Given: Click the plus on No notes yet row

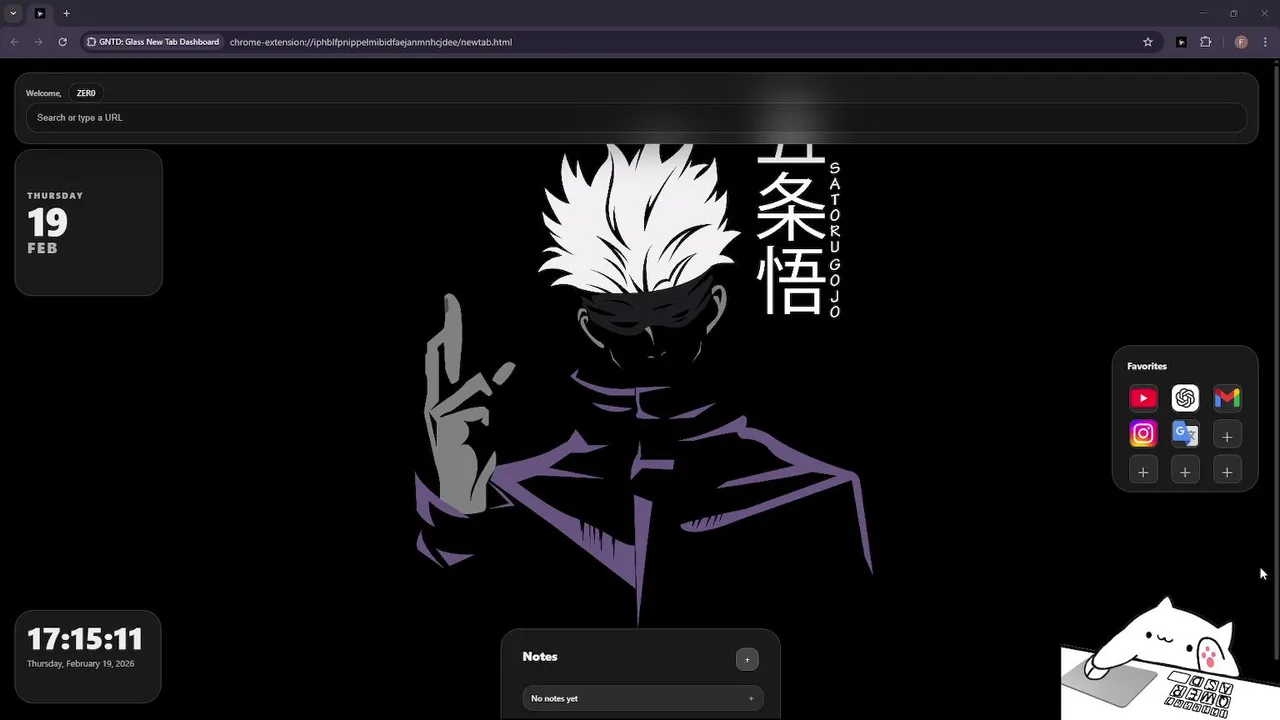Looking at the screenshot, I should (751, 698).
